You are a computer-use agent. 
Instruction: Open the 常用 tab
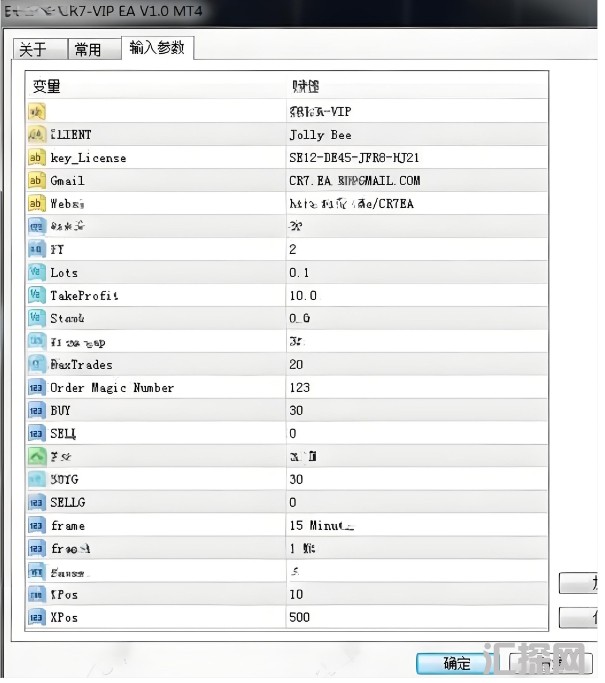pyautogui.click(x=88, y=50)
